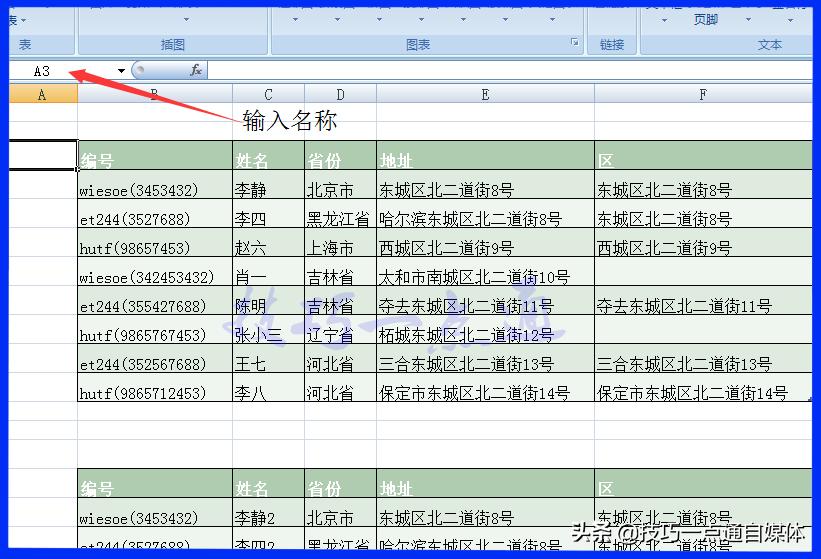Image resolution: width=821 pixels, height=559 pixels.
Task: Select cell et244(355427688)
Action: tap(155, 300)
